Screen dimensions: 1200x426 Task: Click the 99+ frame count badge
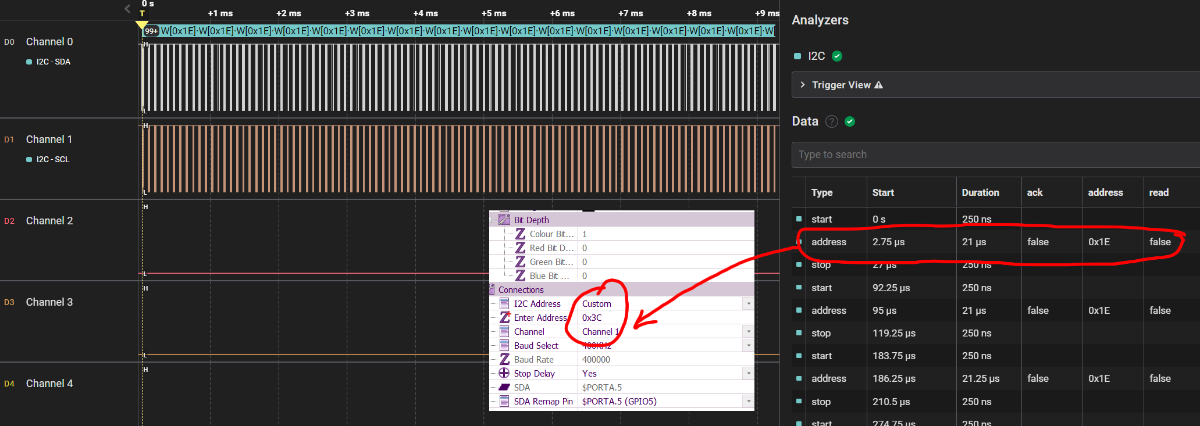(x=151, y=31)
